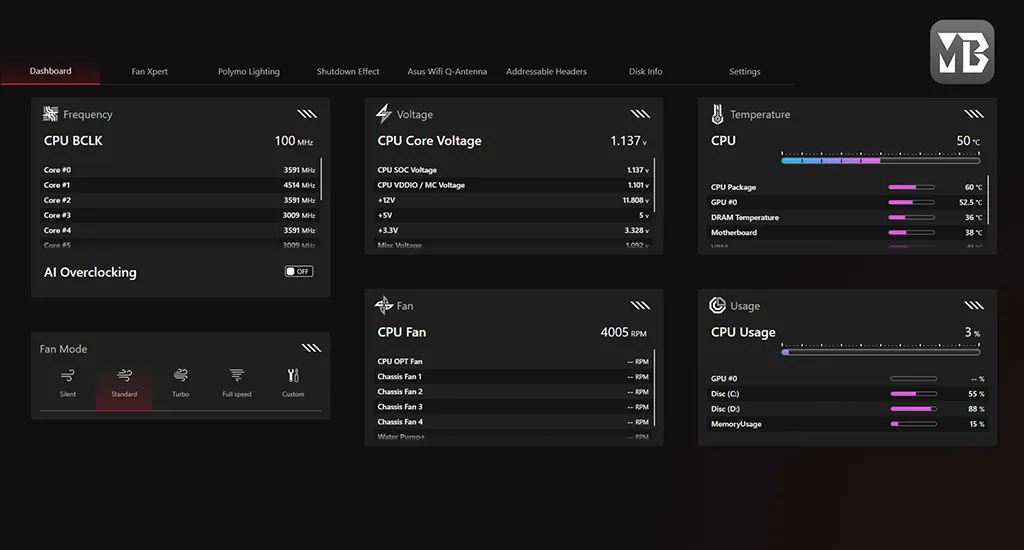This screenshot has width=1024, height=550.
Task: Click the MB logo icon
Action: 961,52
